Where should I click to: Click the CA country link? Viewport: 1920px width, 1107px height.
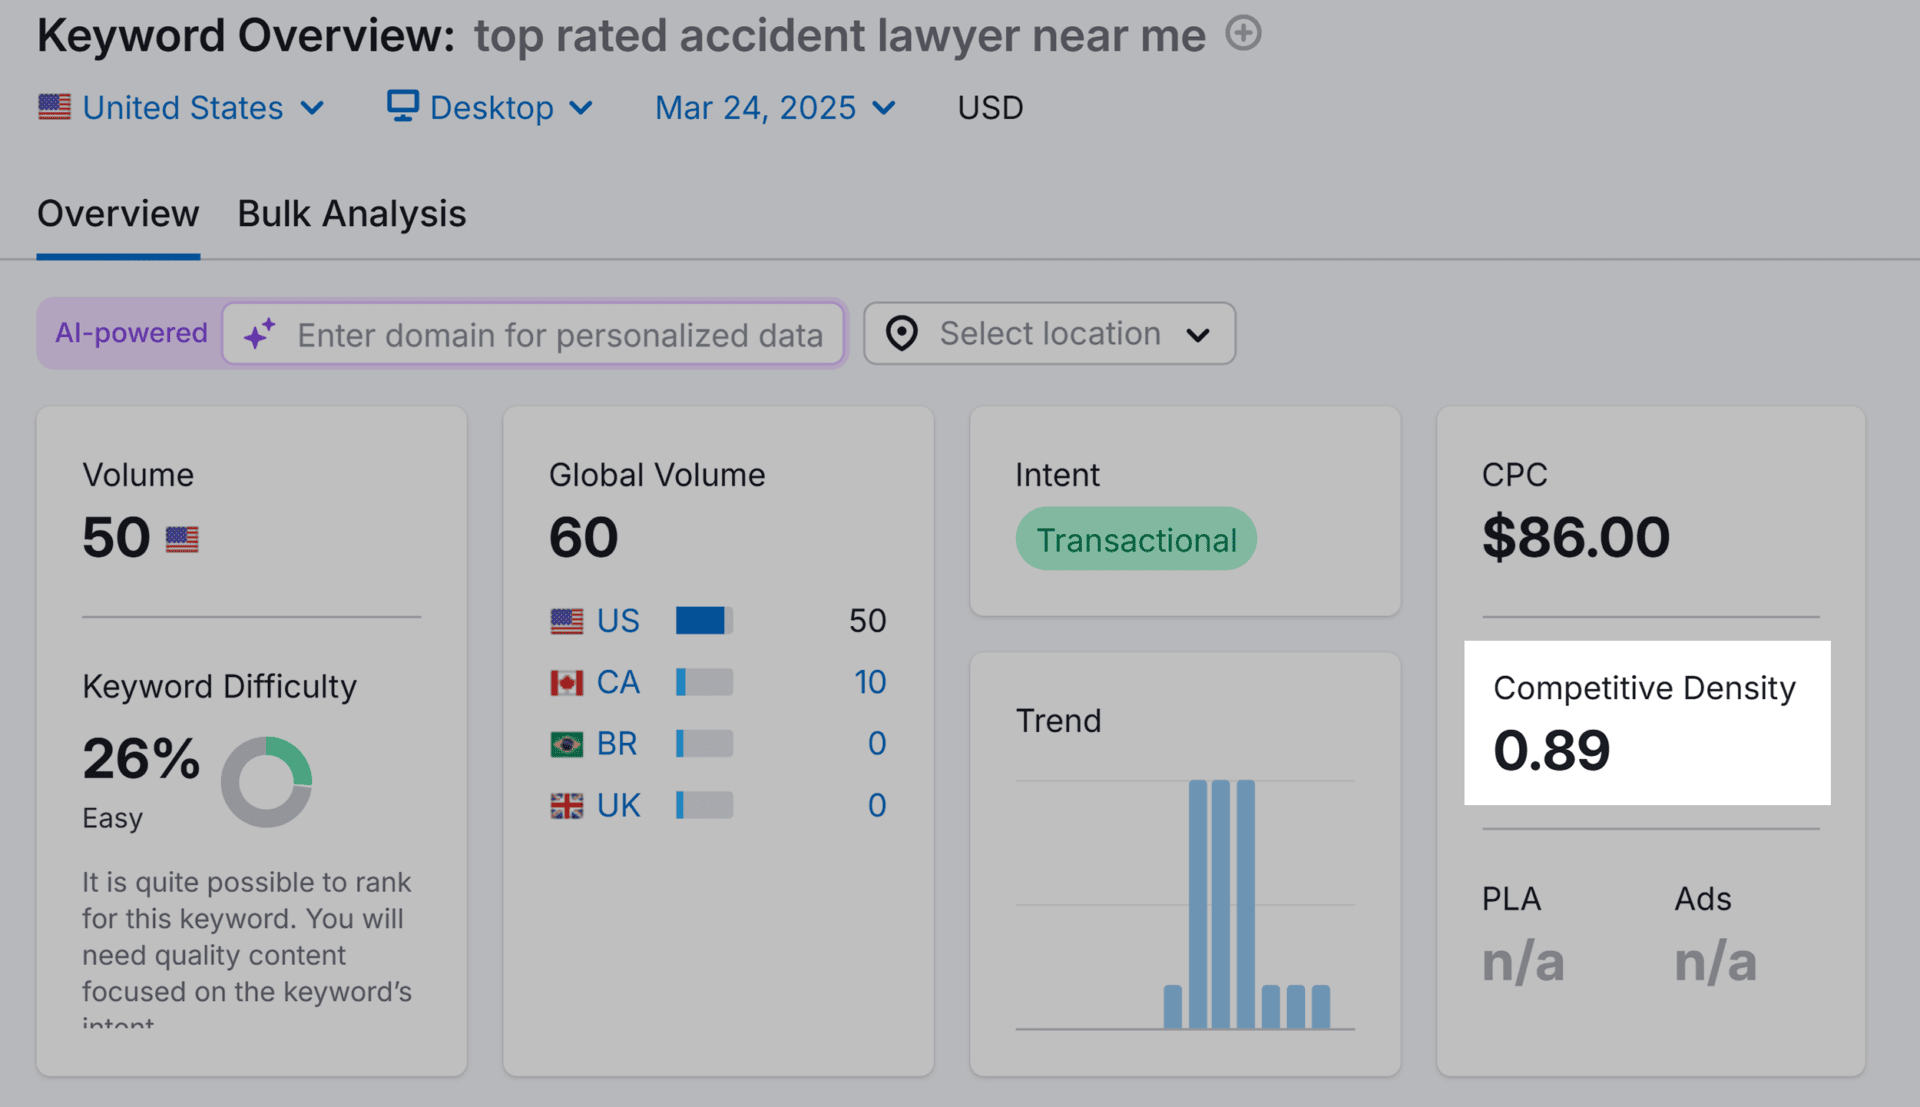click(x=618, y=683)
